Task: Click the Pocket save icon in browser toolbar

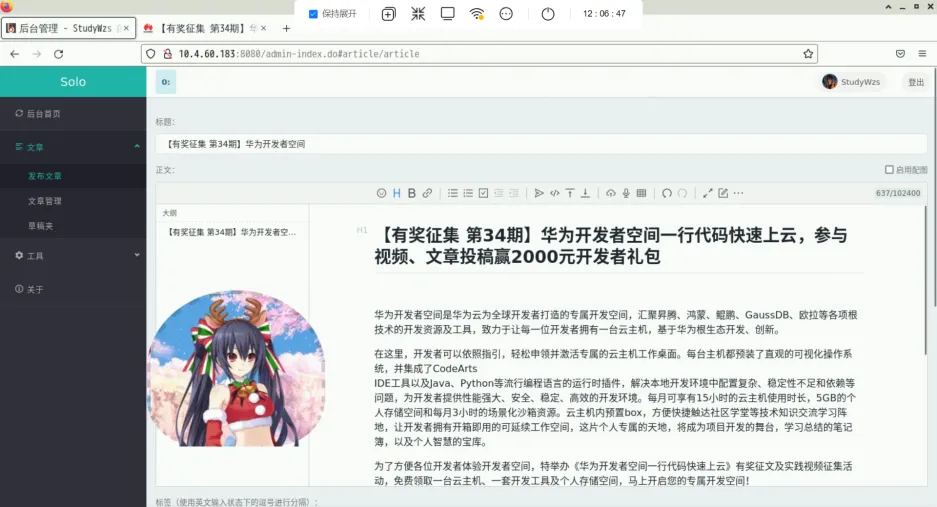Action: pyautogui.click(x=901, y=54)
